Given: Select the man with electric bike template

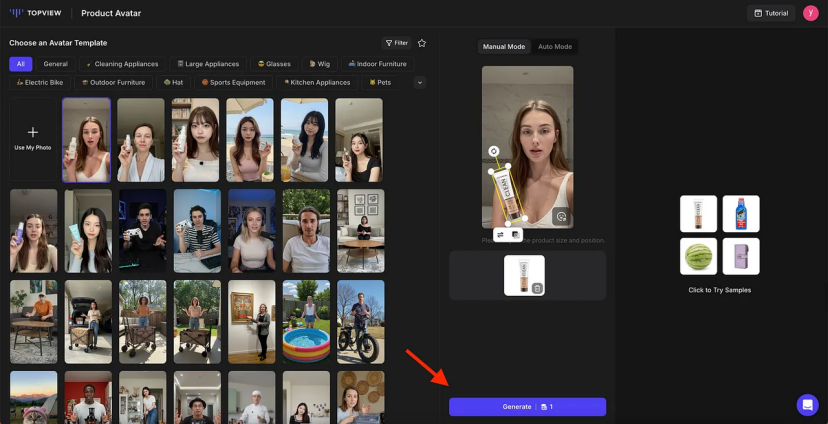Looking at the screenshot, I should (361, 322).
